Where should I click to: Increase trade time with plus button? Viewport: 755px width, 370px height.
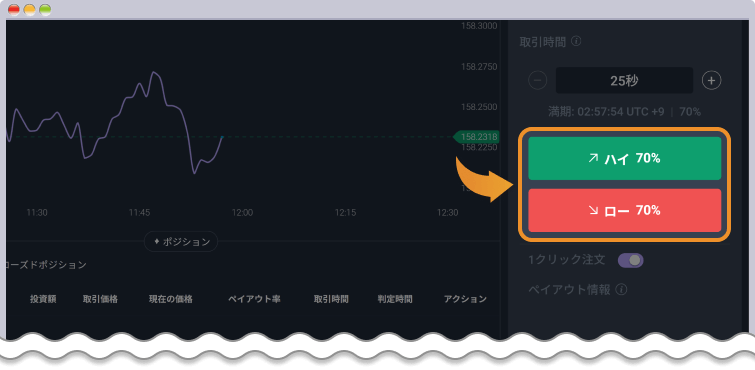[711, 80]
